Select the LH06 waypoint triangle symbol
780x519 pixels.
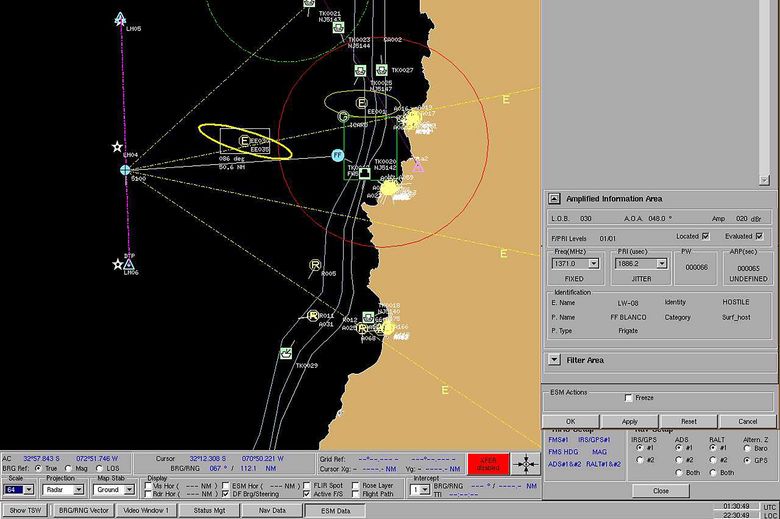129,264
